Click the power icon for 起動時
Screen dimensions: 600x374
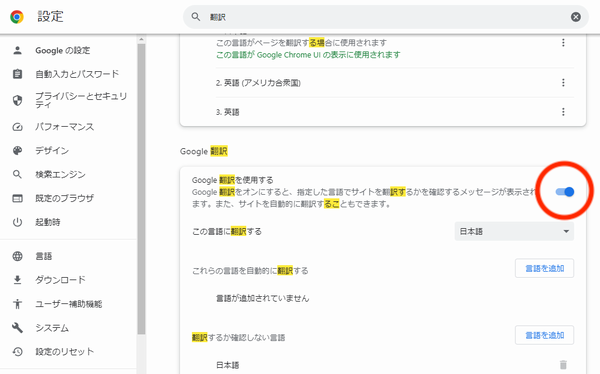(x=17, y=222)
